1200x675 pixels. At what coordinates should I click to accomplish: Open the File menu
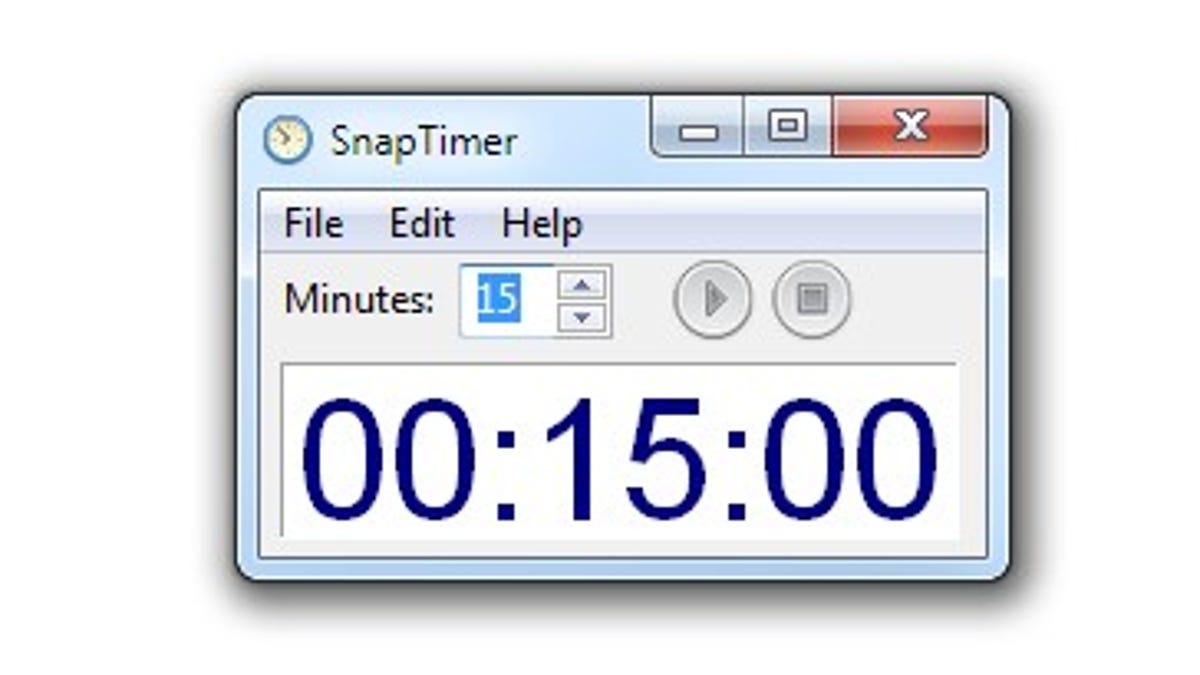tap(313, 223)
